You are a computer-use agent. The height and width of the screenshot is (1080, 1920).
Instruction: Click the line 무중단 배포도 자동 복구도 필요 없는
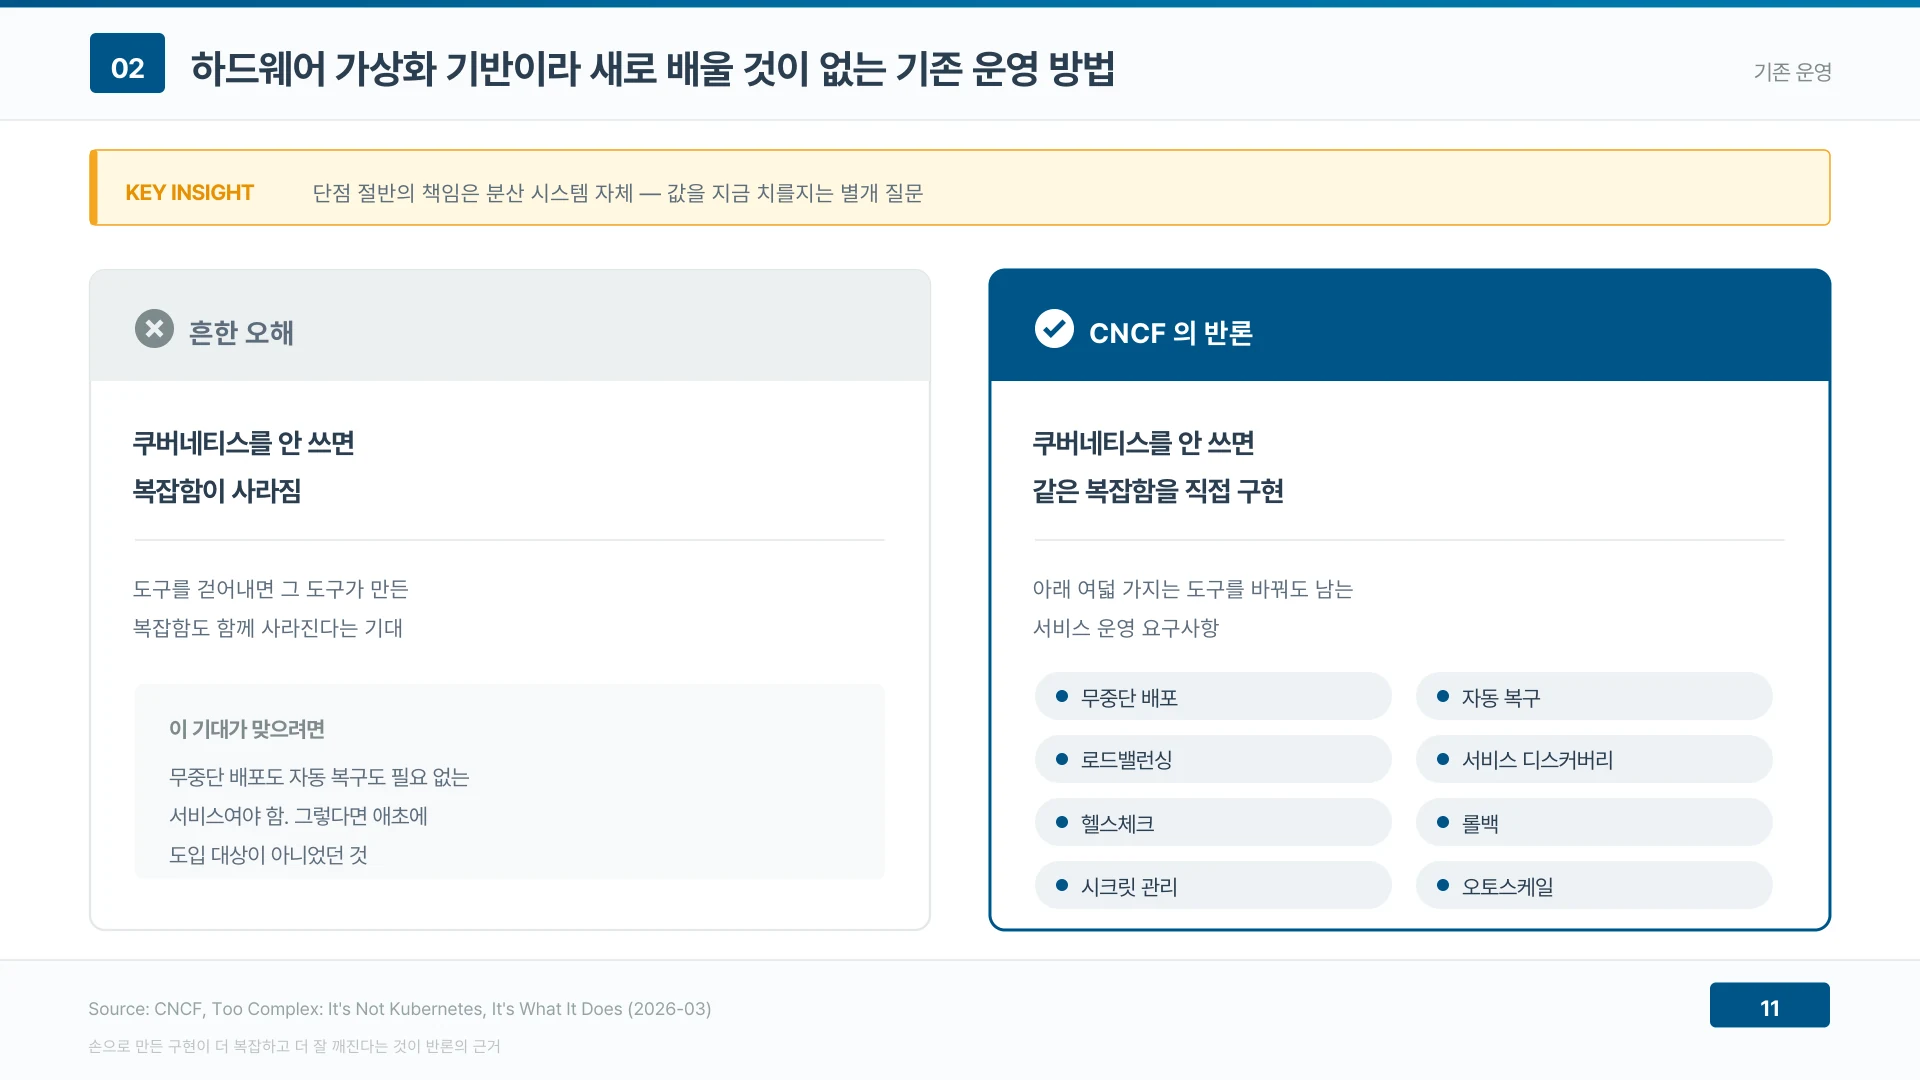pyautogui.click(x=319, y=776)
